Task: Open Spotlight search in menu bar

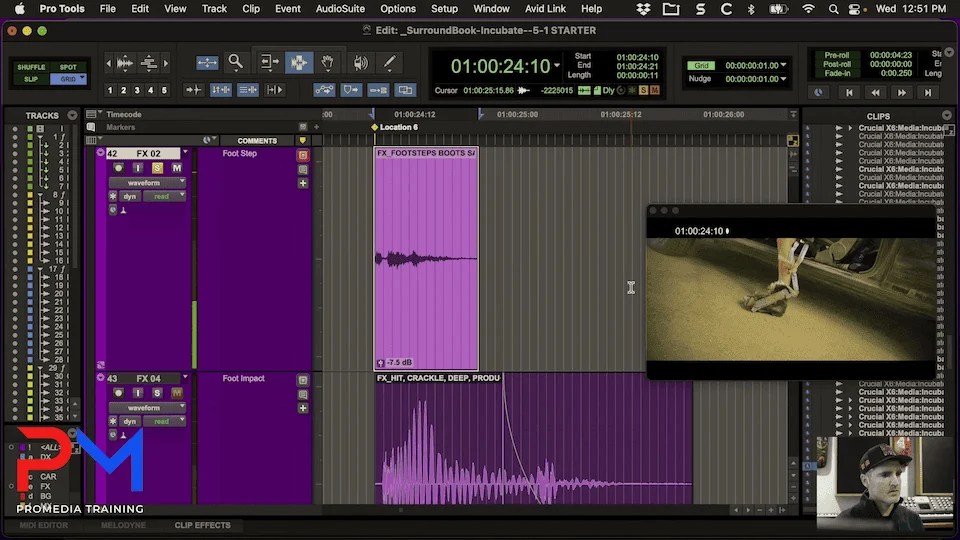Action: click(833, 9)
